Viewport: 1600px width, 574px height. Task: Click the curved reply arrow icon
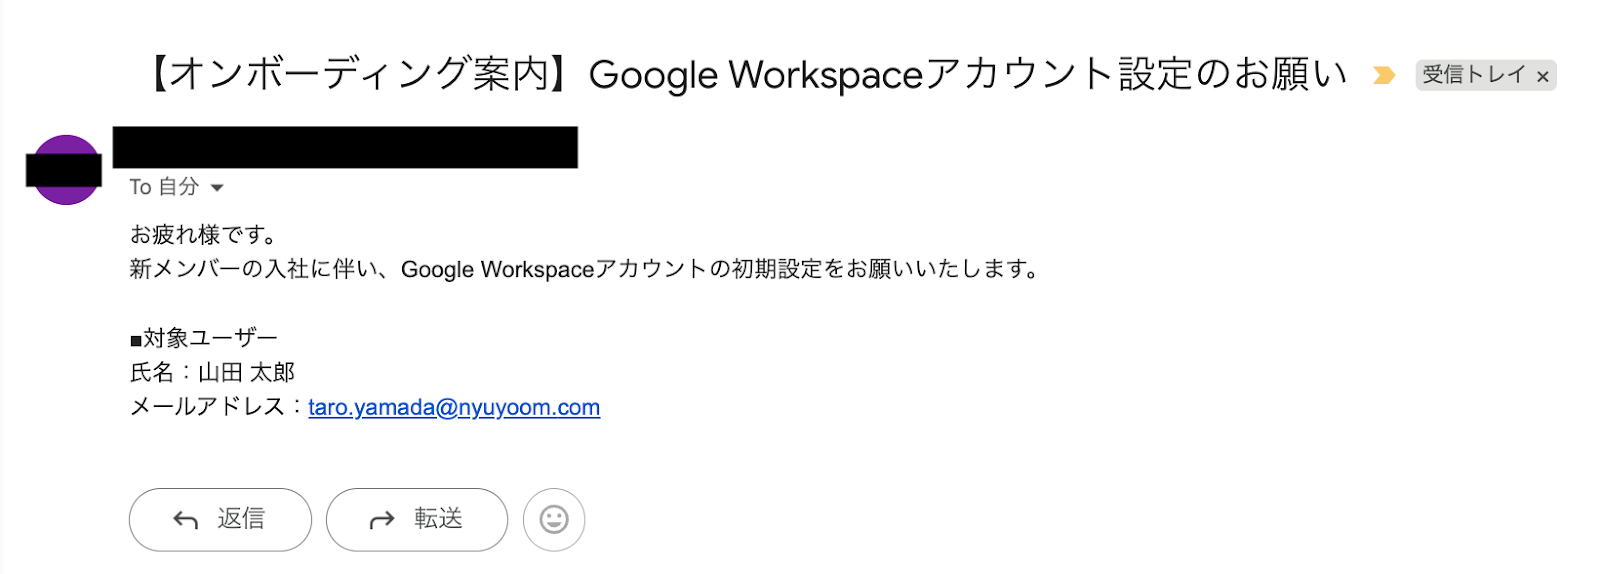186,520
